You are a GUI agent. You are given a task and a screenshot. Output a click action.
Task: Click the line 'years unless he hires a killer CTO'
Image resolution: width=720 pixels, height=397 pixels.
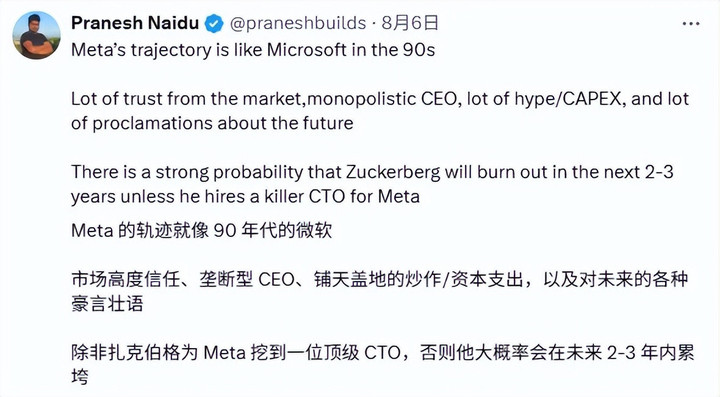[245, 197]
